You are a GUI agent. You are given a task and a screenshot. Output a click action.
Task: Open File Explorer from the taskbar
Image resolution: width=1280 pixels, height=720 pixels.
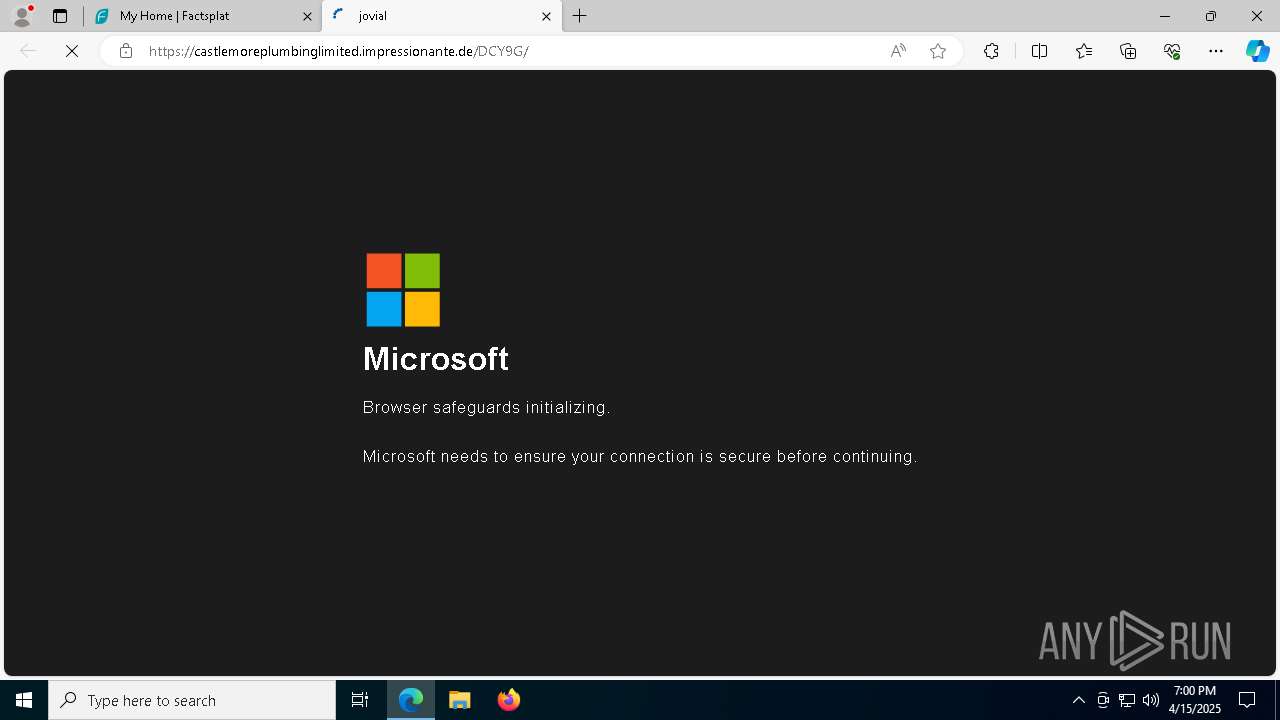pyautogui.click(x=460, y=700)
